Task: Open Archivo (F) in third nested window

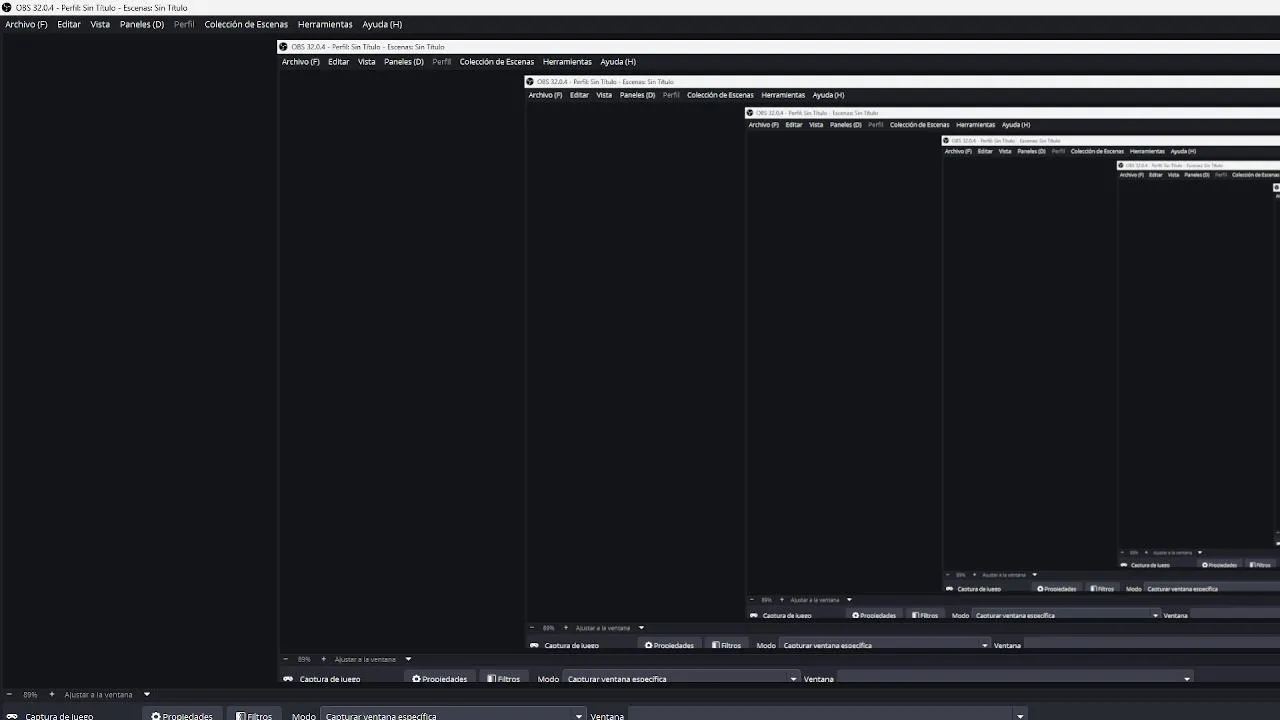Action: coord(763,125)
